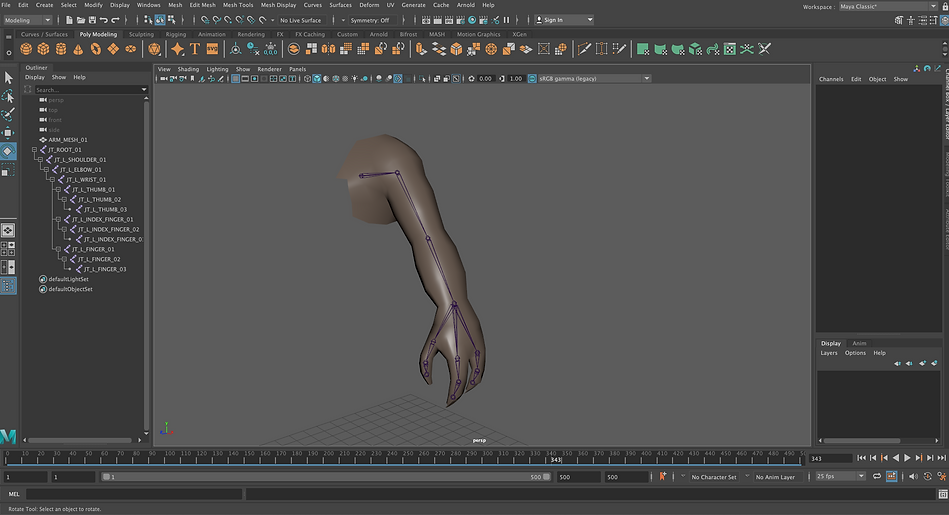Click the Polygon Torus shelf icon
Screen dimensions: 949x515
pyautogui.click(x=96, y=49)
